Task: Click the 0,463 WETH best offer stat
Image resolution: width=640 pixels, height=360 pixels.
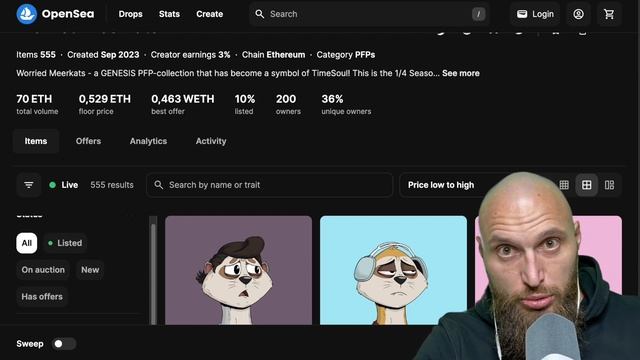Action: click(x=182, y=104)
